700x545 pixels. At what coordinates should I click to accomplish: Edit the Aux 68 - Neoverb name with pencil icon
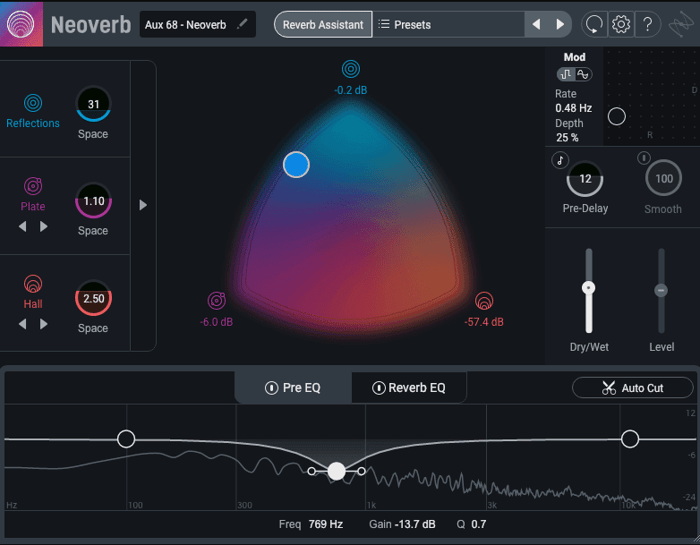242,24
